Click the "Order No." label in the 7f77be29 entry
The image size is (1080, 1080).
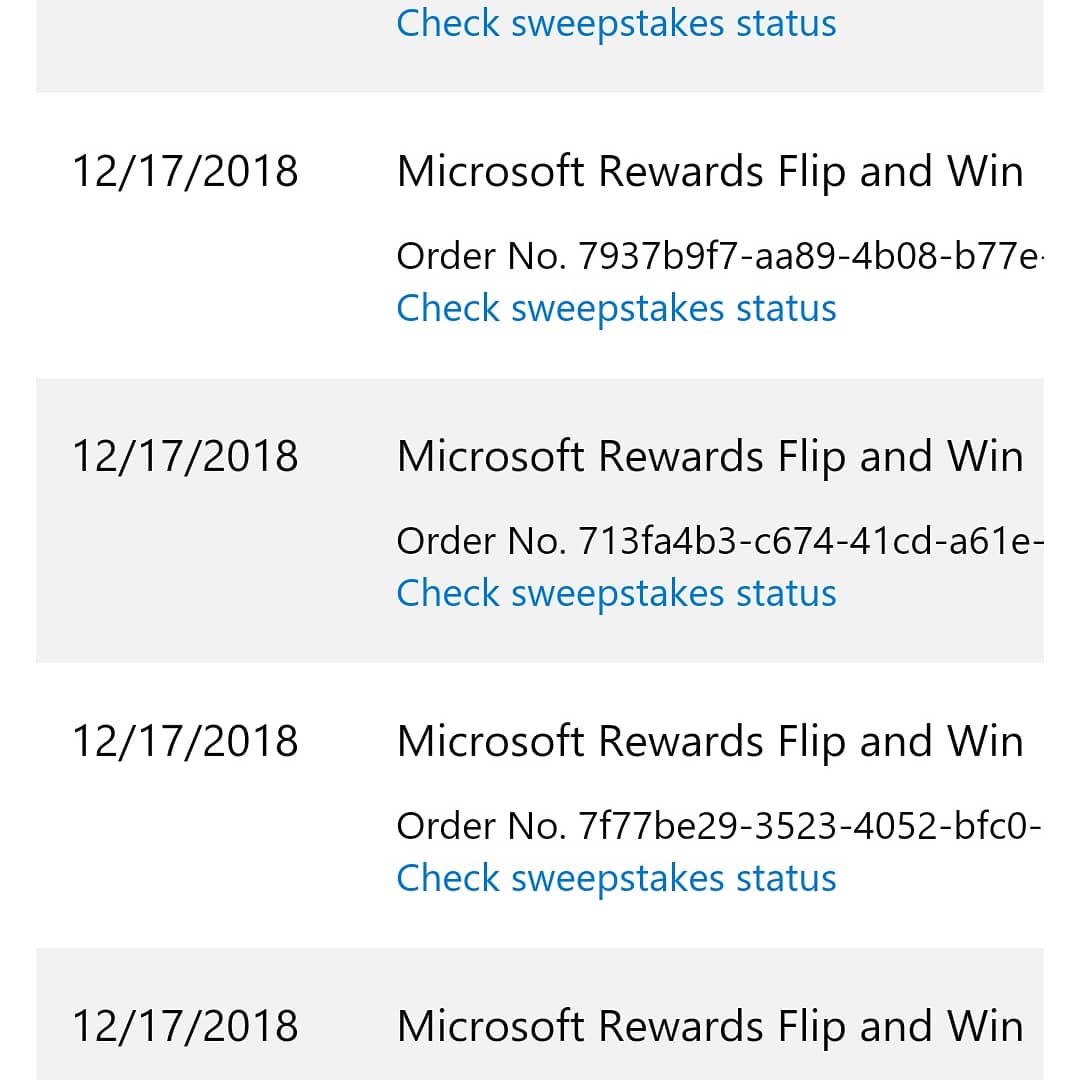pyautogui.click(x=481, y=826)
